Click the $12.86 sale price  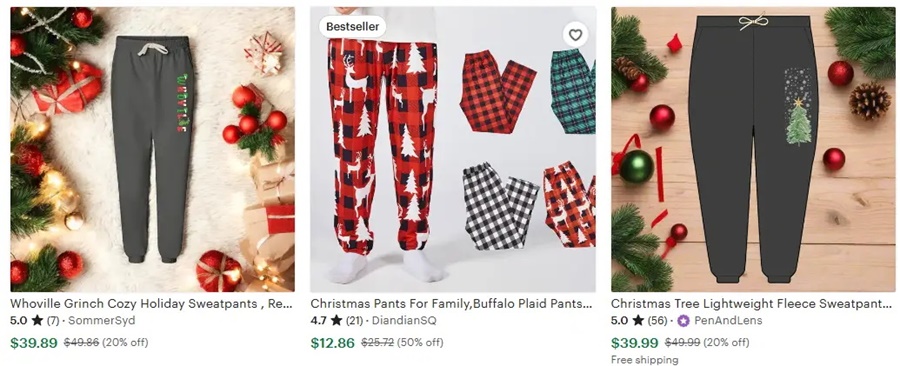pos(333,343)
